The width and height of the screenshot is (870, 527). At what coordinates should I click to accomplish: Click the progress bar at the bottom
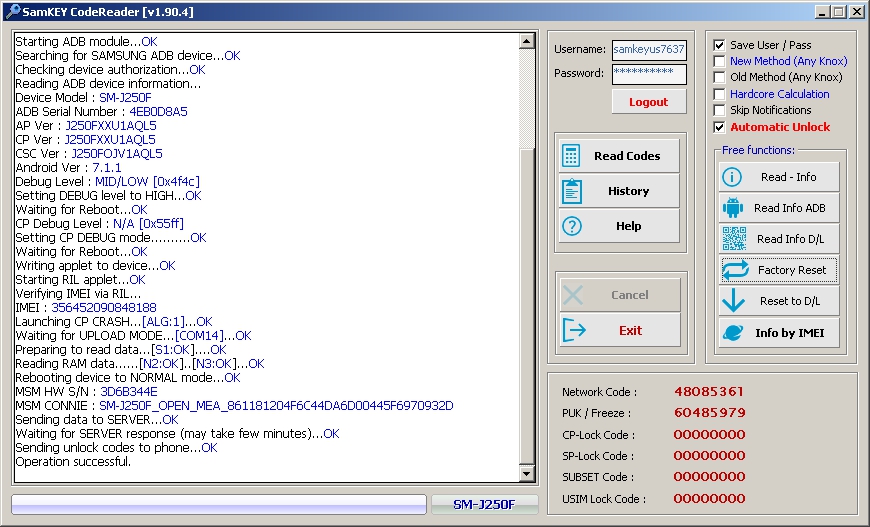click(219, 504)
